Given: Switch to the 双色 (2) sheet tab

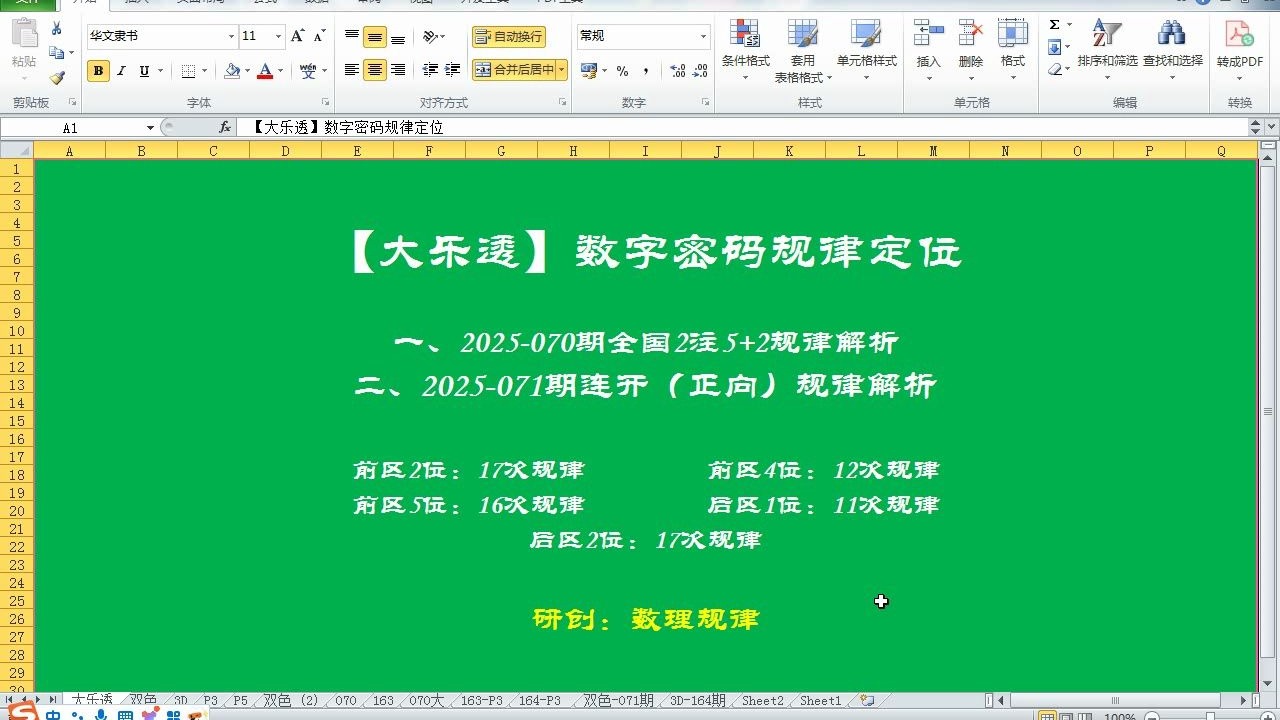Looking at the screenshot, I should (x=290, y=701).
